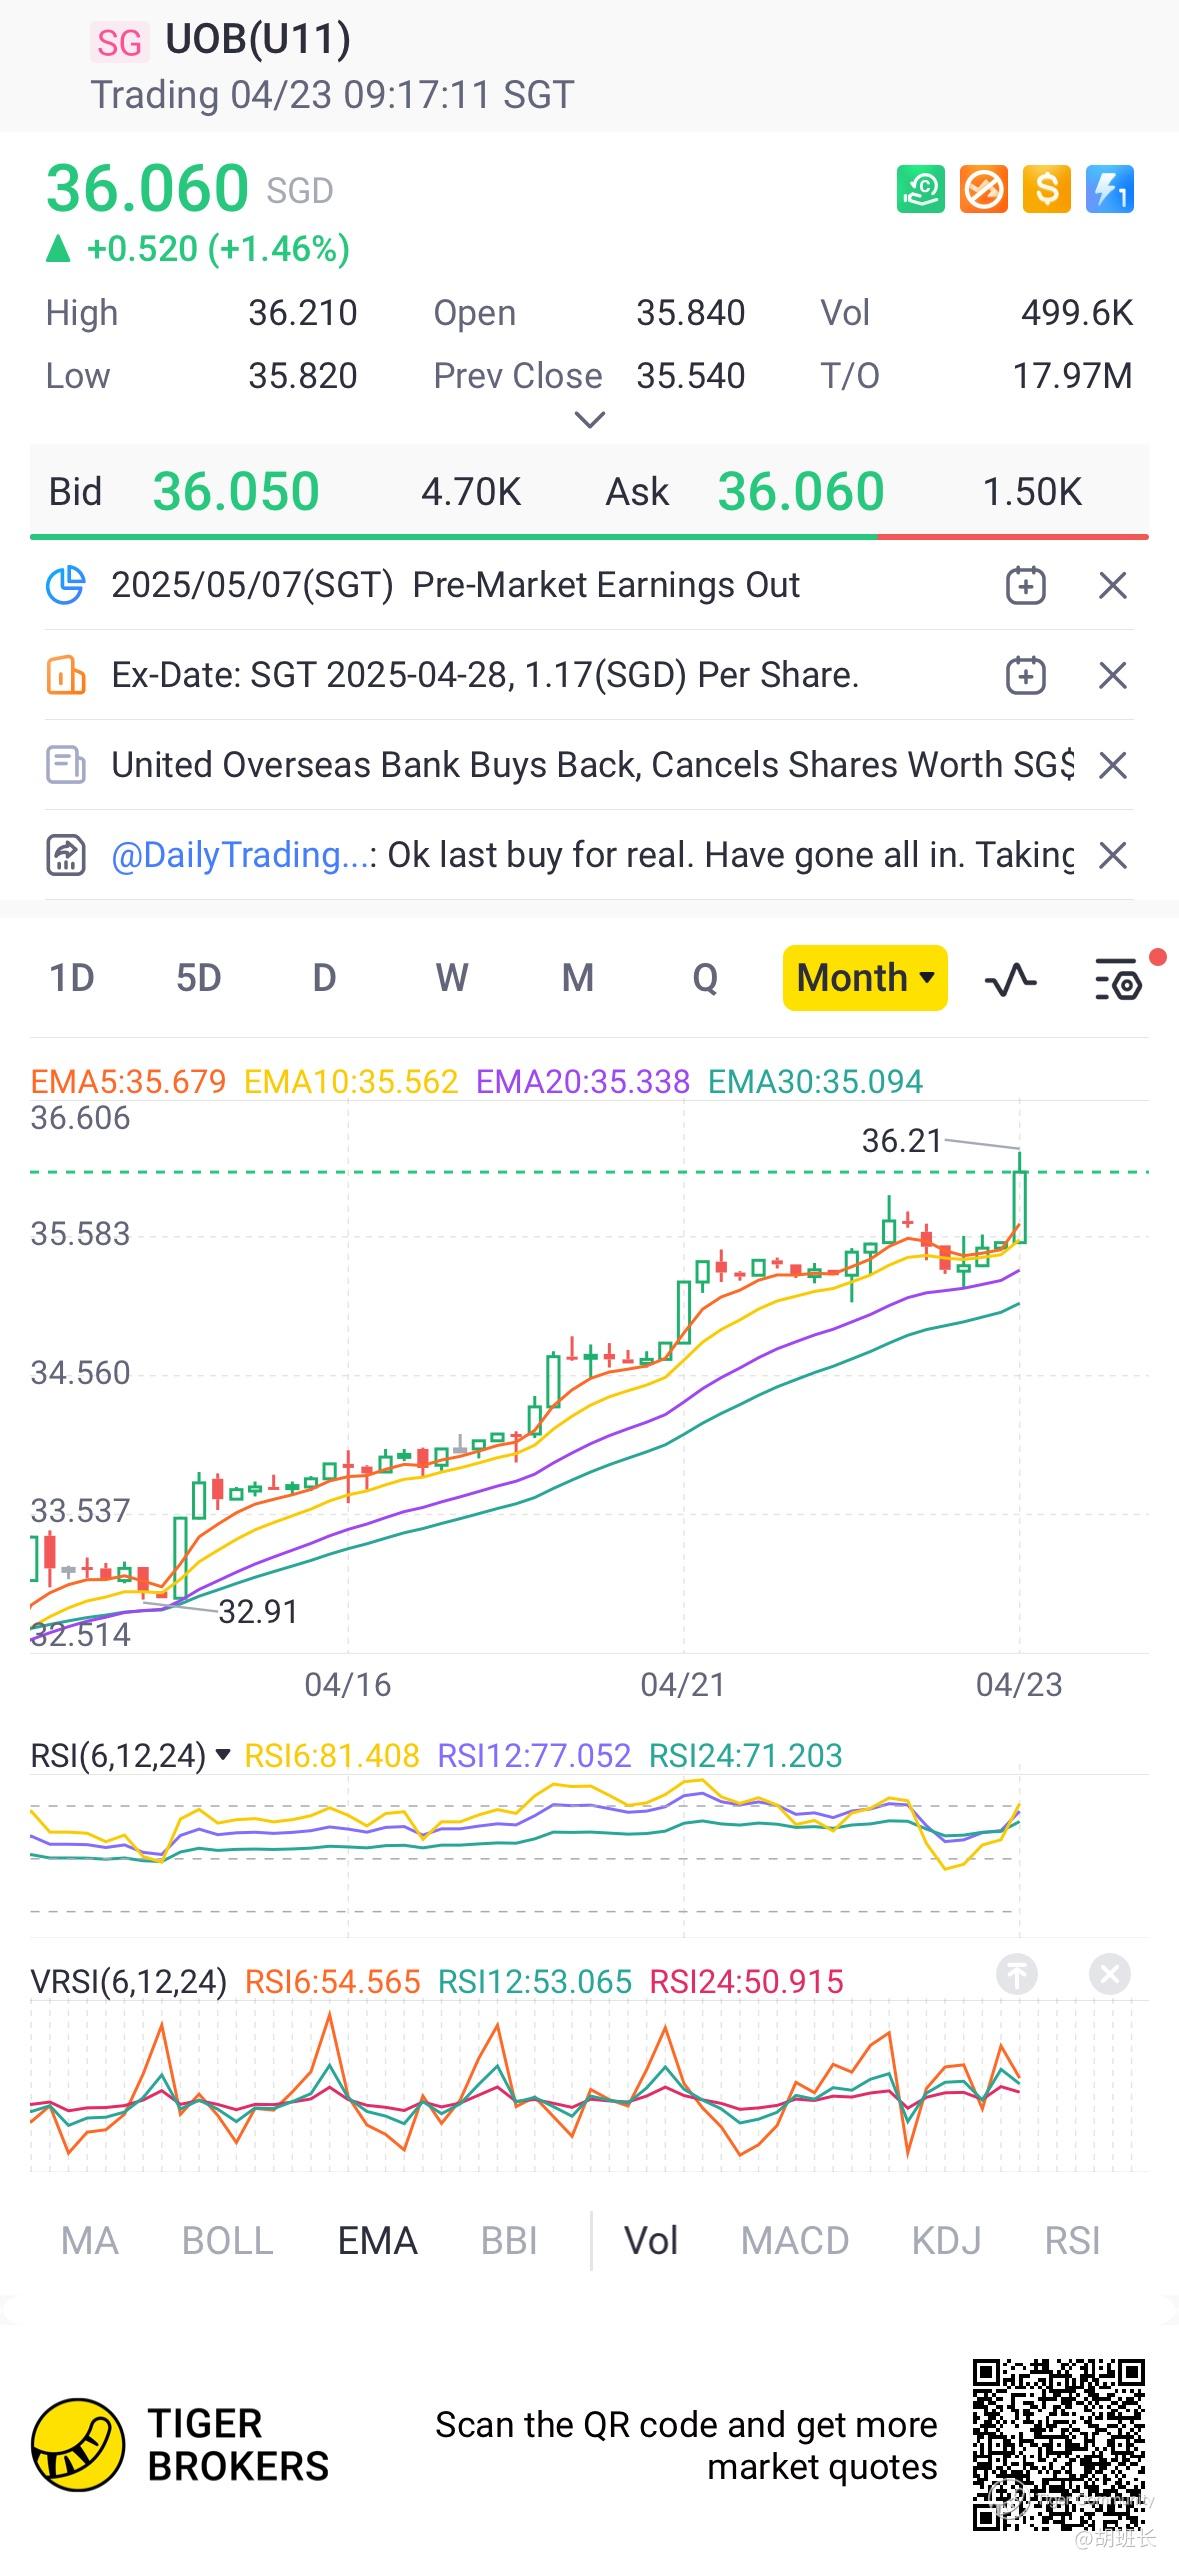
Task: Tap the Bid price 36.050
Action: [236, 492]
